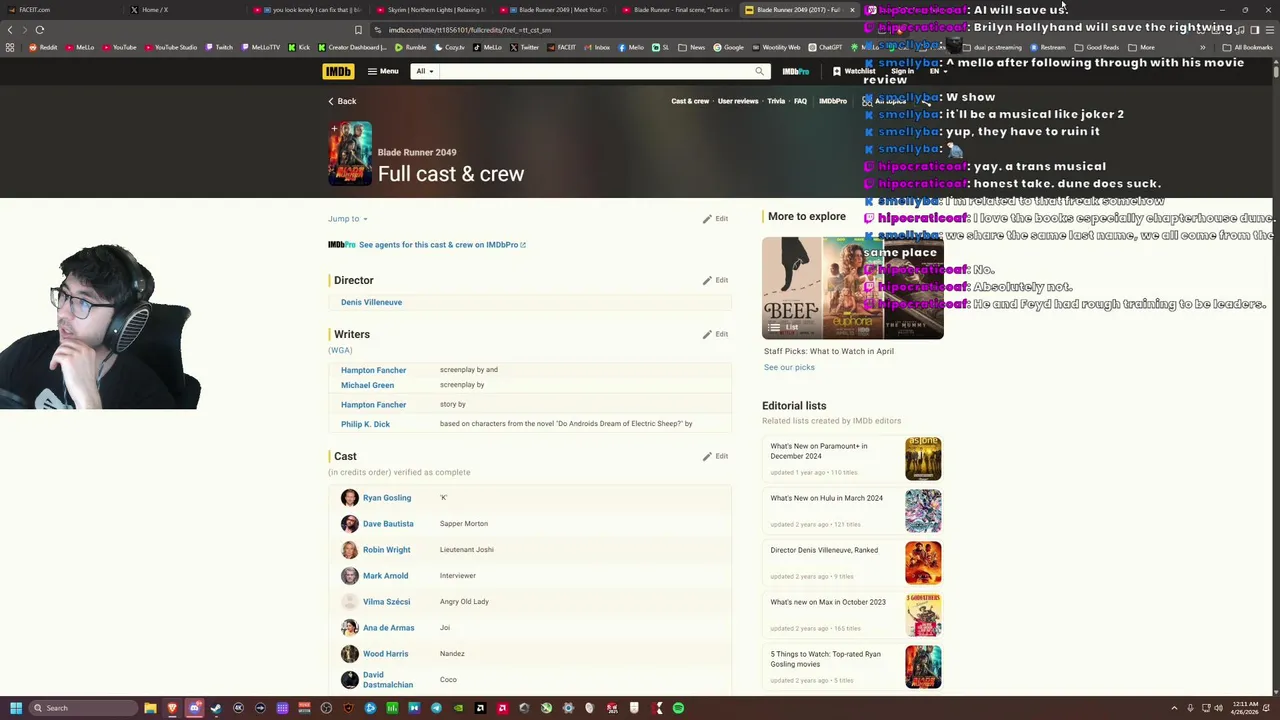This screenshot has height=720, width=1280.
Task: Open the All search category dropdown
Action: (425, 71)
